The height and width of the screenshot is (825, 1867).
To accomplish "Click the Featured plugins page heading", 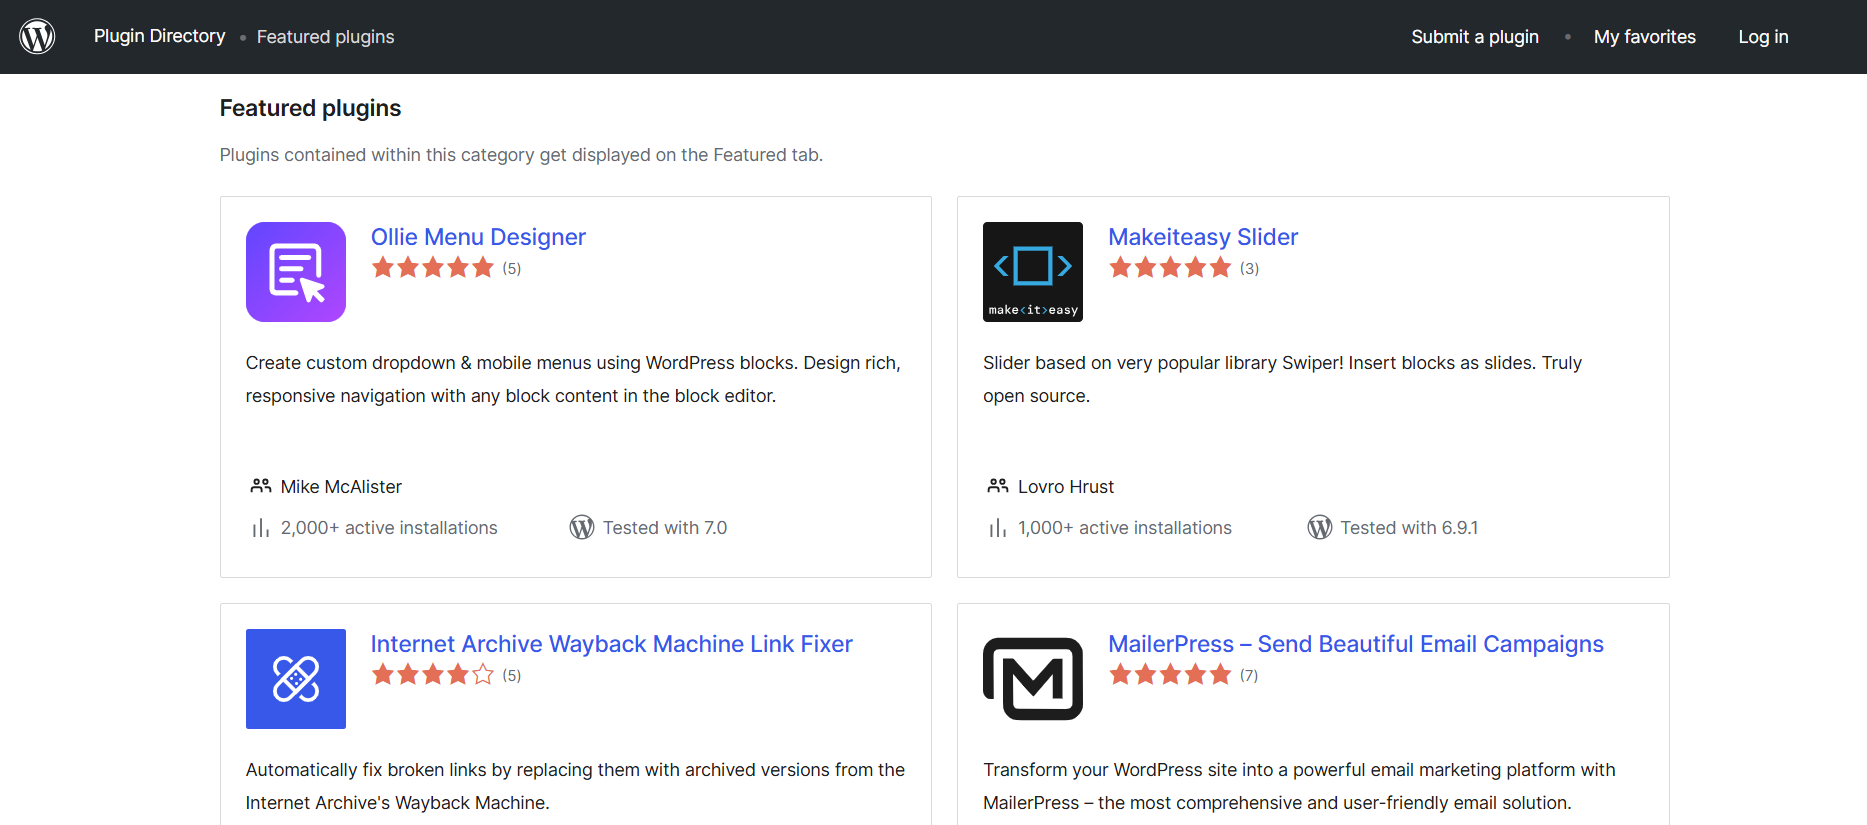I will tap(310, 108).
